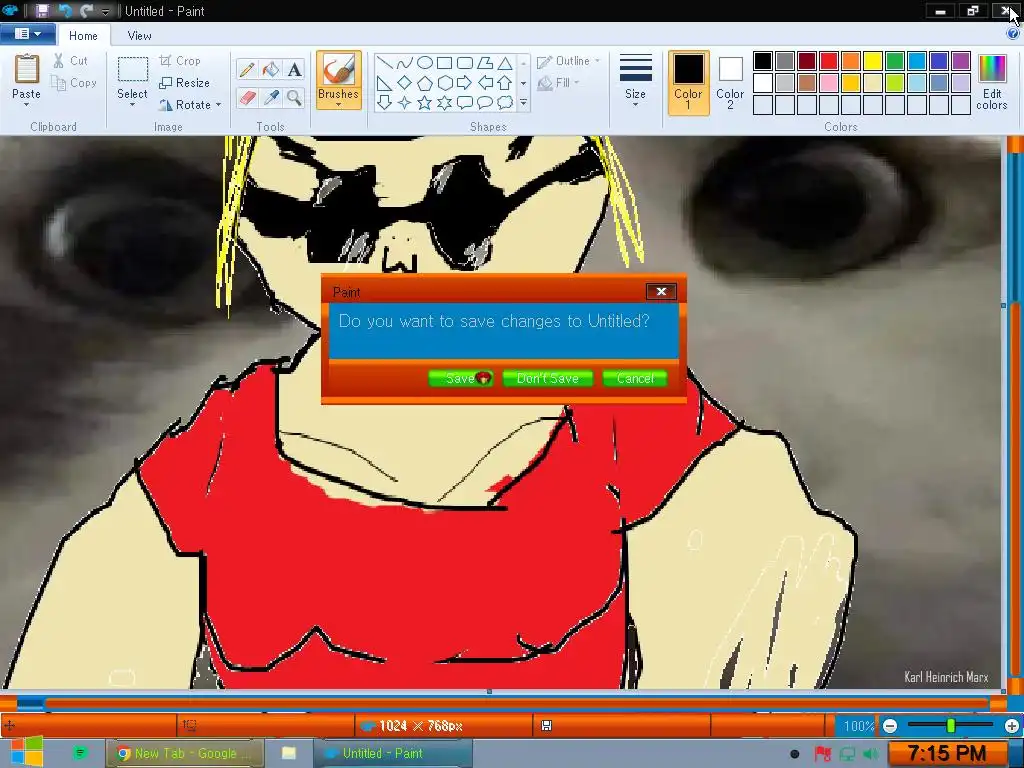Expand the Select dropdown arrow
The height and width of the screenshot is (768, 1024).
click(132, 105)
